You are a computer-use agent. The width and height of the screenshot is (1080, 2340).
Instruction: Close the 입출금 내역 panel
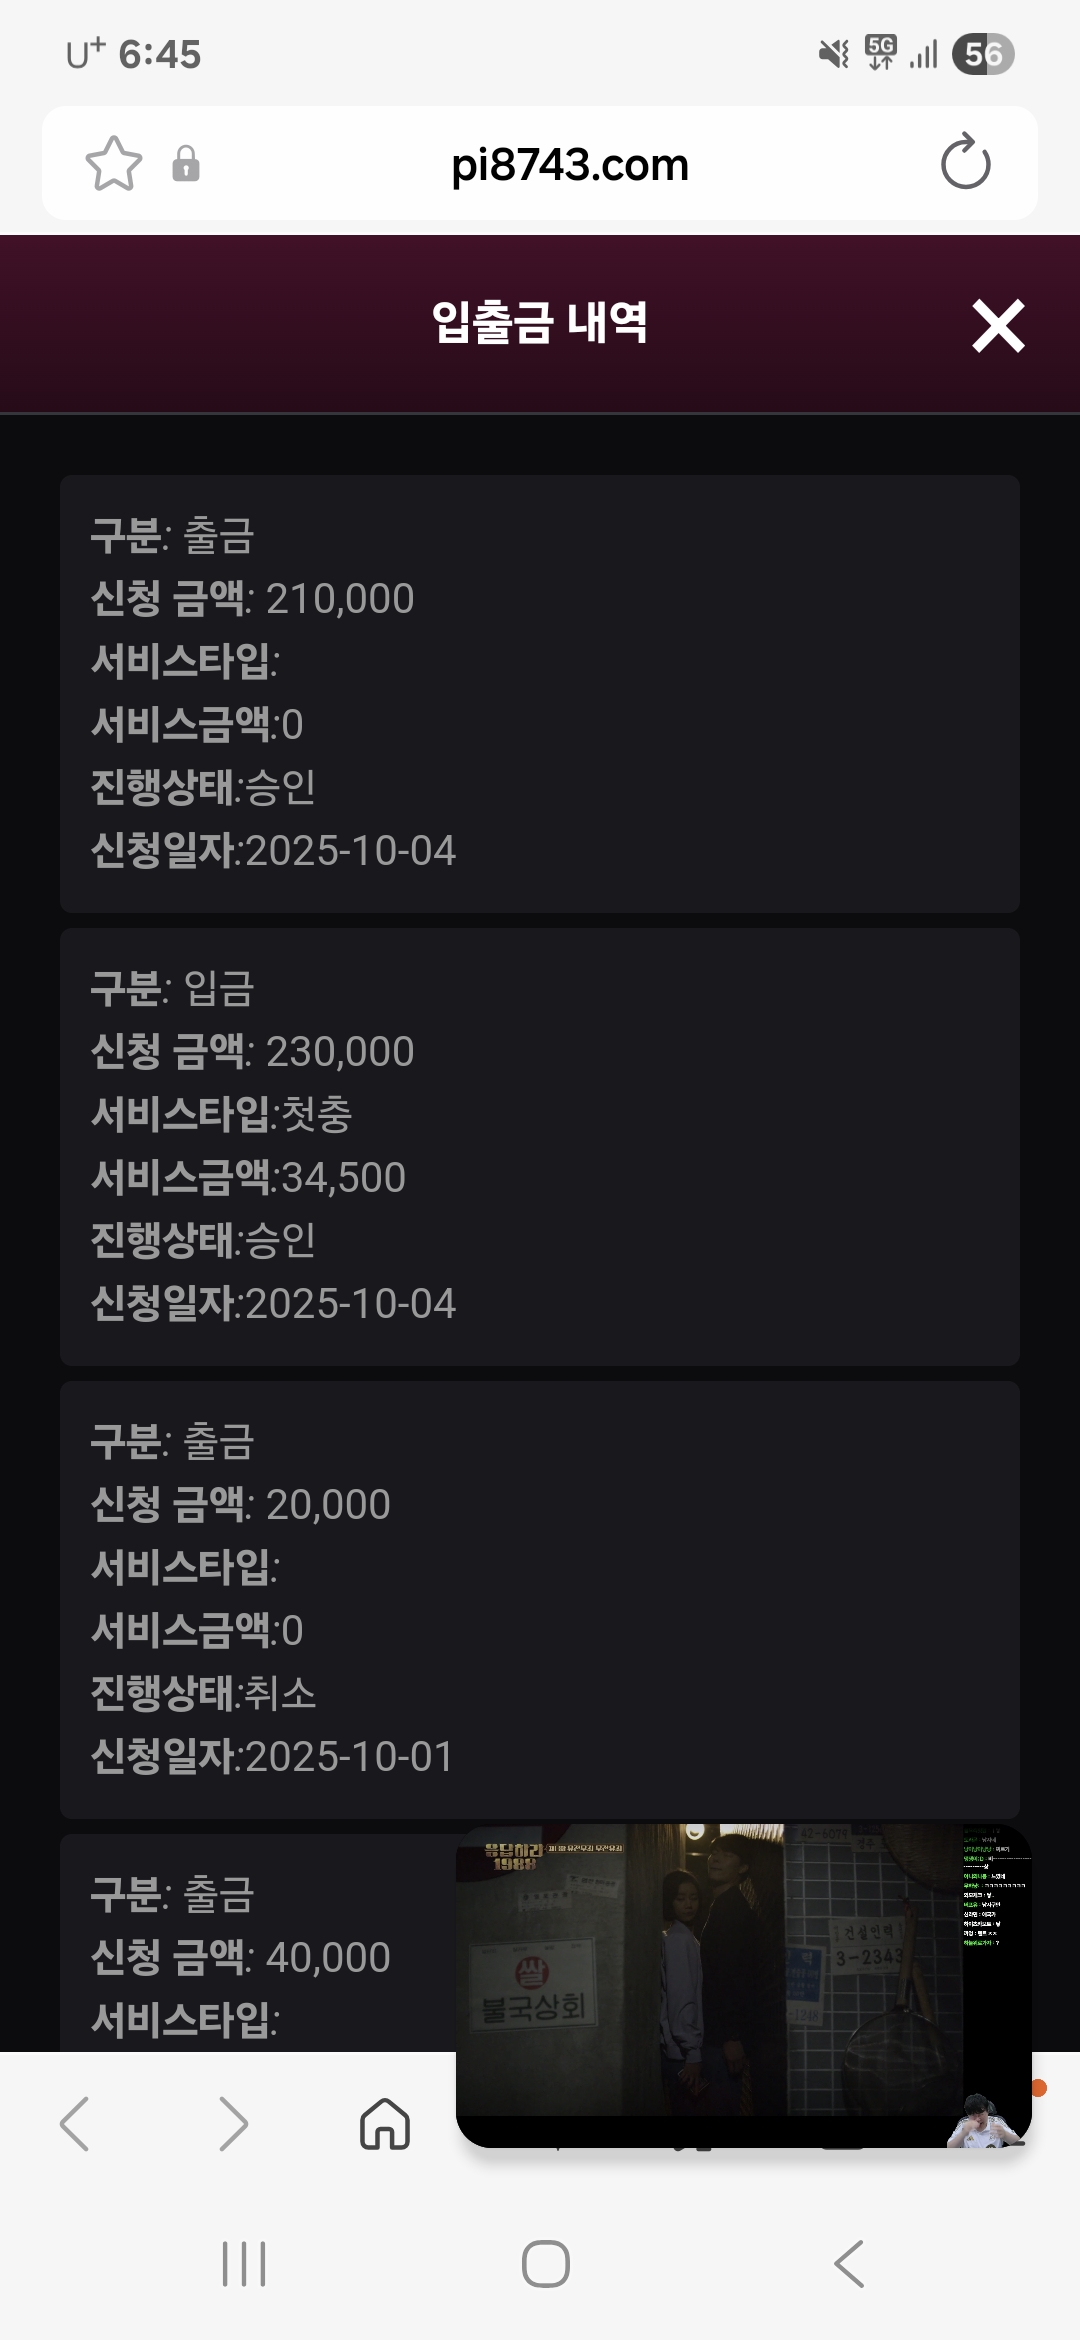coord(998,326)
